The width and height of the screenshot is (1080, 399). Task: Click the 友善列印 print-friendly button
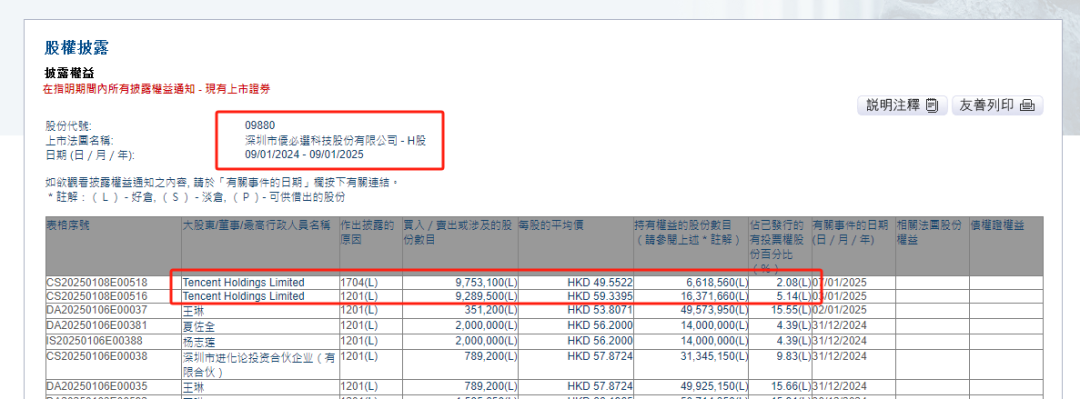(997, 105)
